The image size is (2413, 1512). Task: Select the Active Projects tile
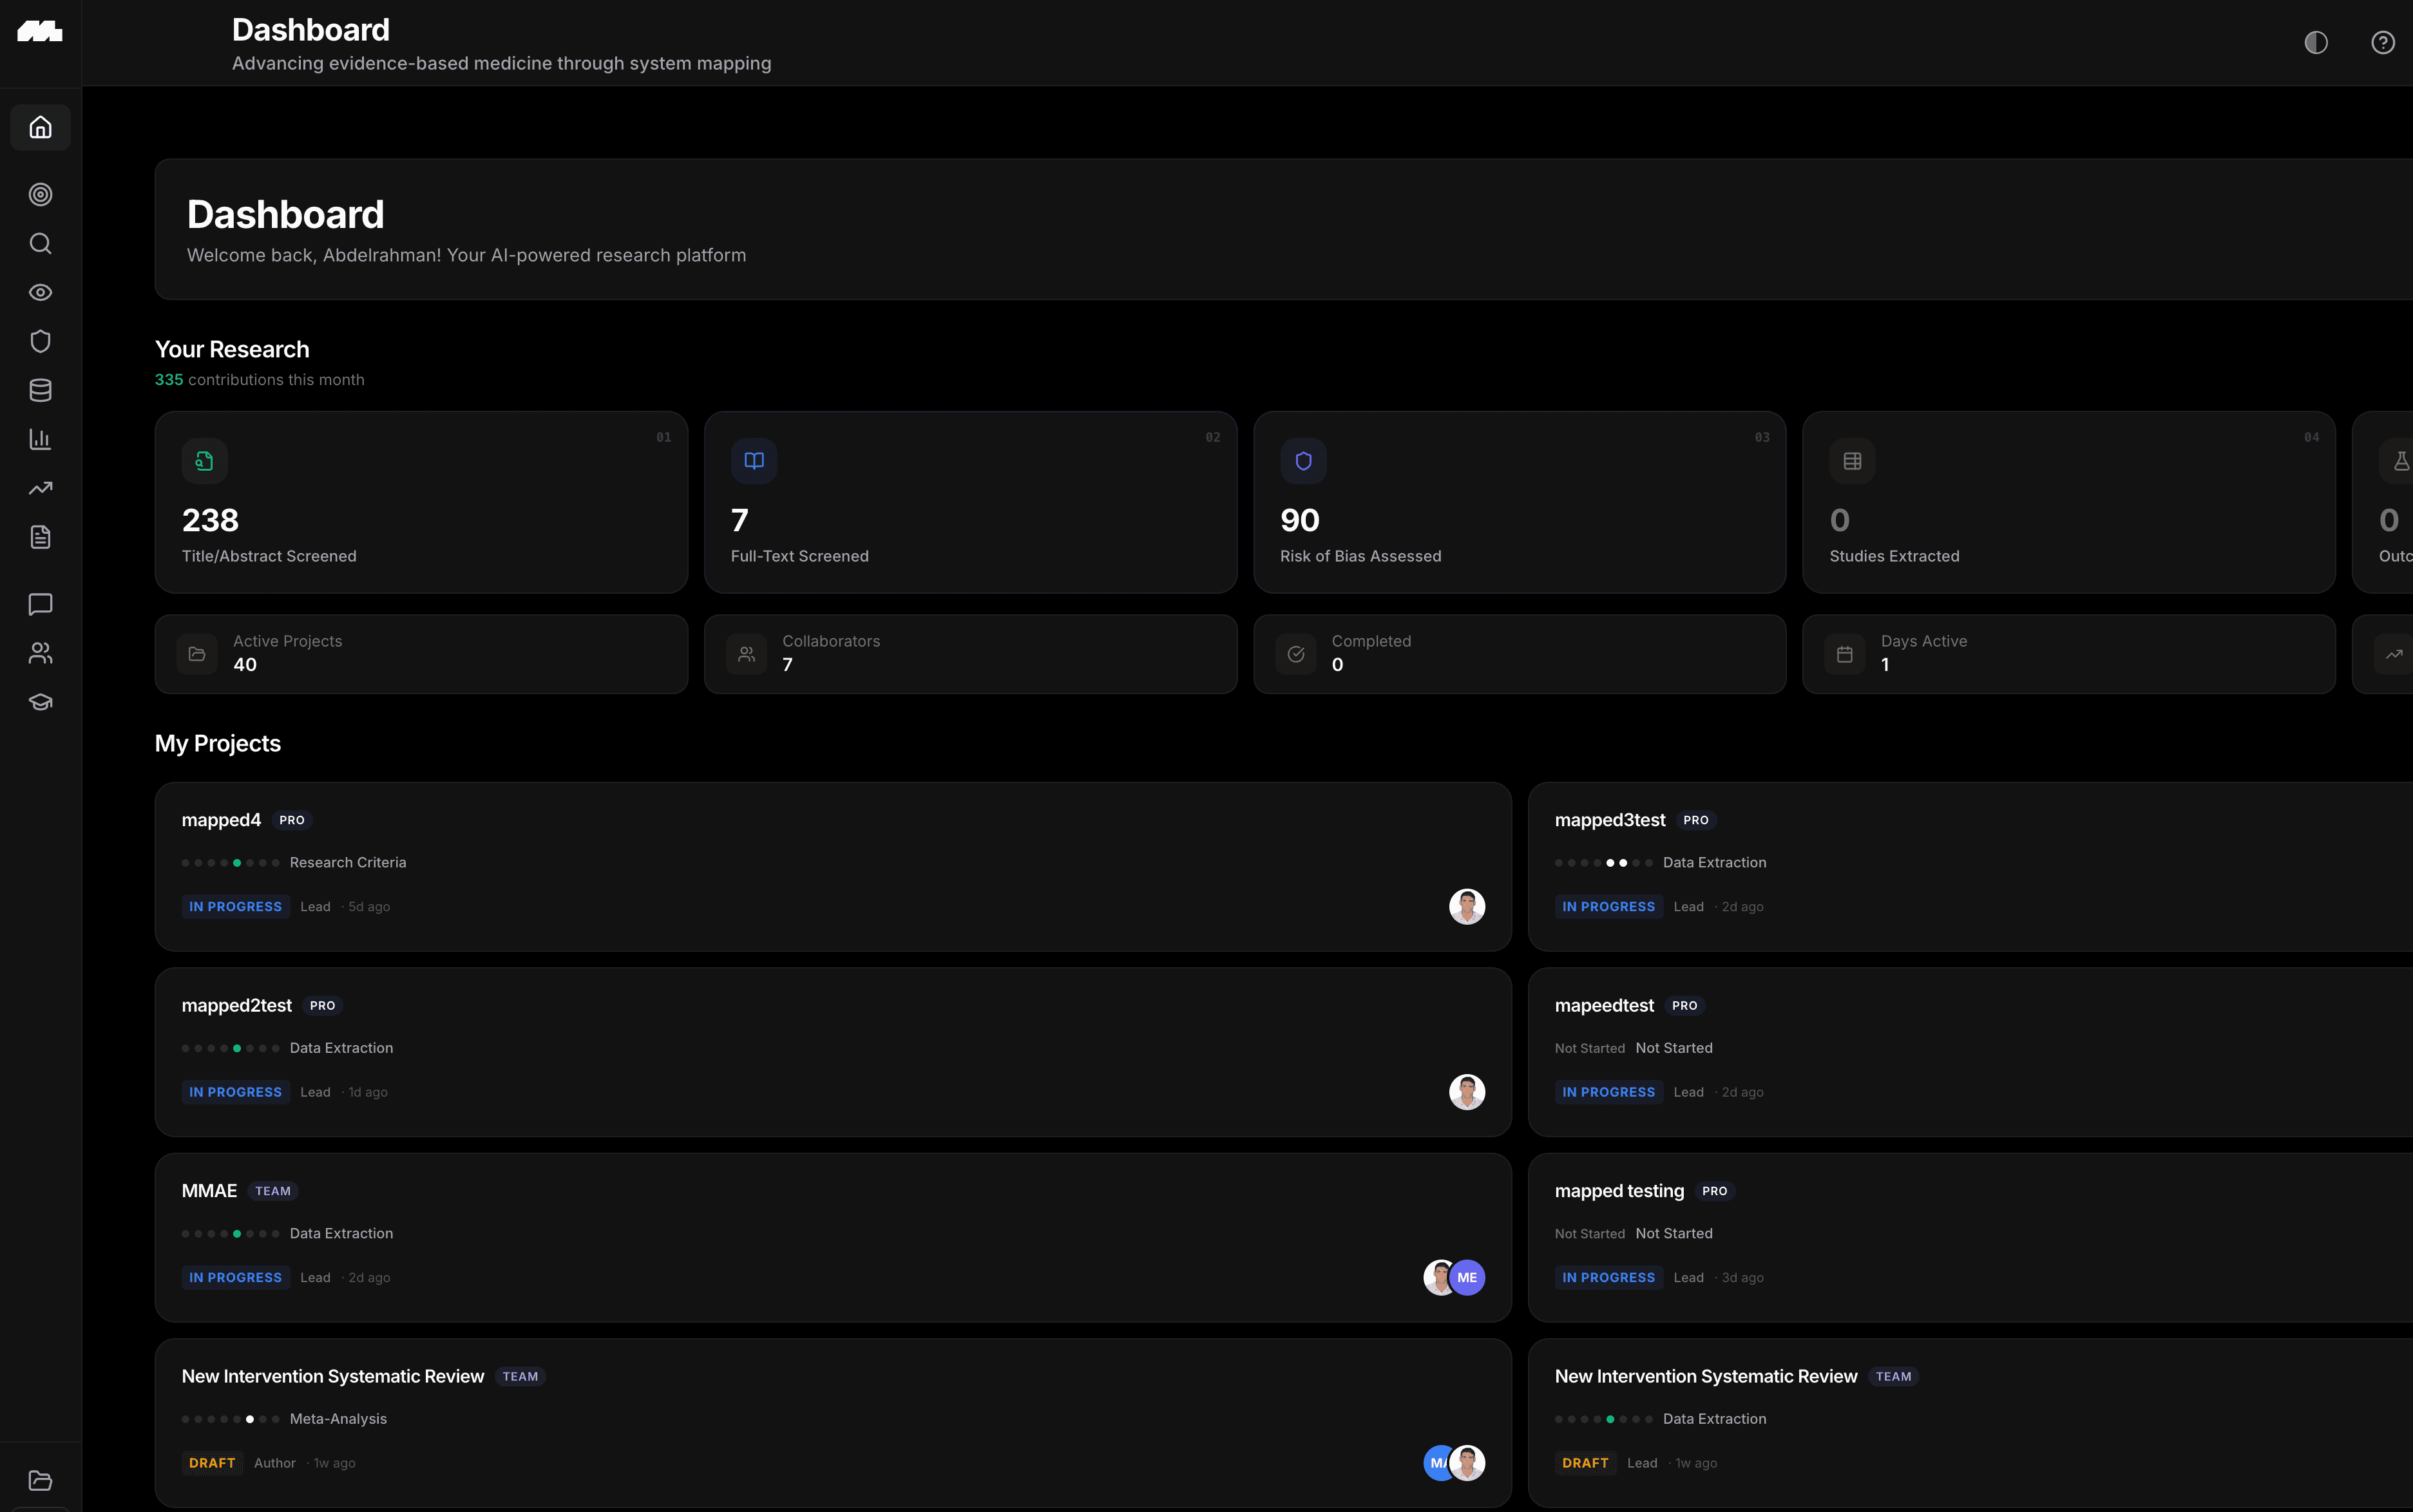click(x=421, y=654)
